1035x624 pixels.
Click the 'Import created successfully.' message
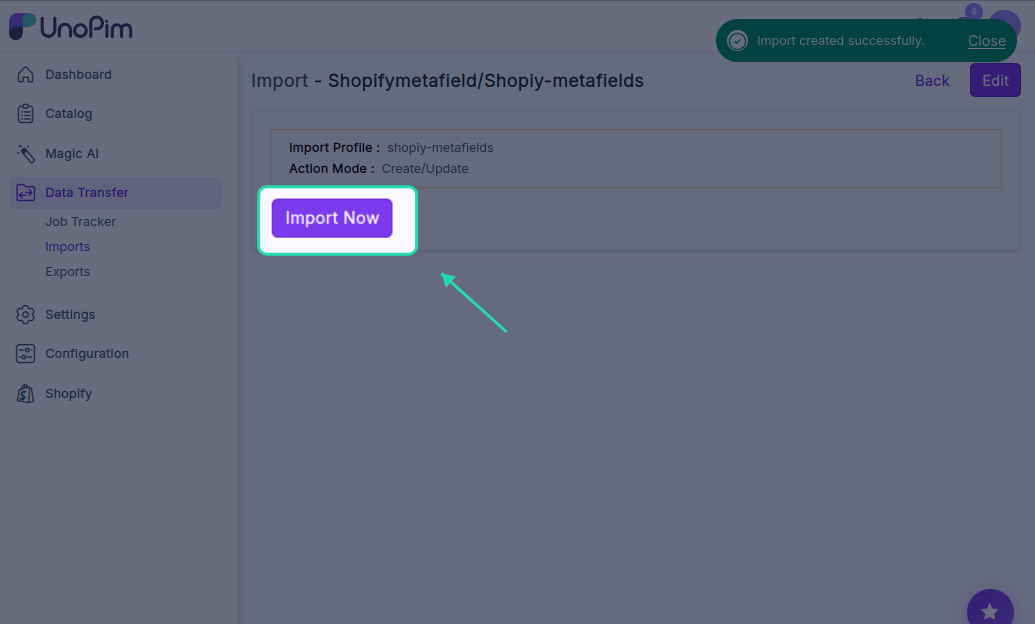coord(840,41)
